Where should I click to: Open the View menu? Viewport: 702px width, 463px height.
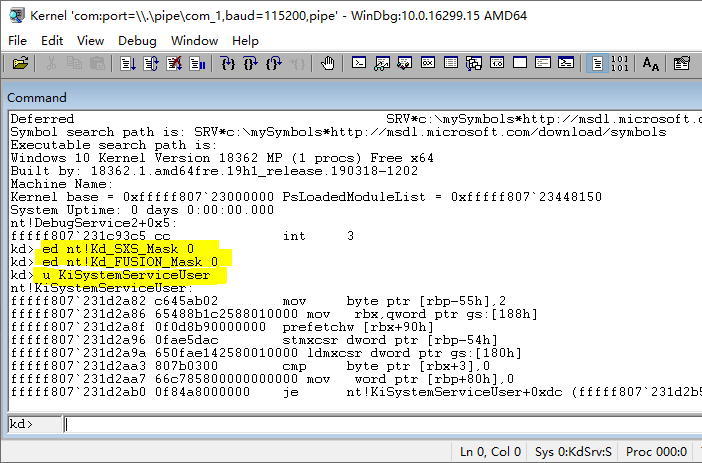pos(90,41)
